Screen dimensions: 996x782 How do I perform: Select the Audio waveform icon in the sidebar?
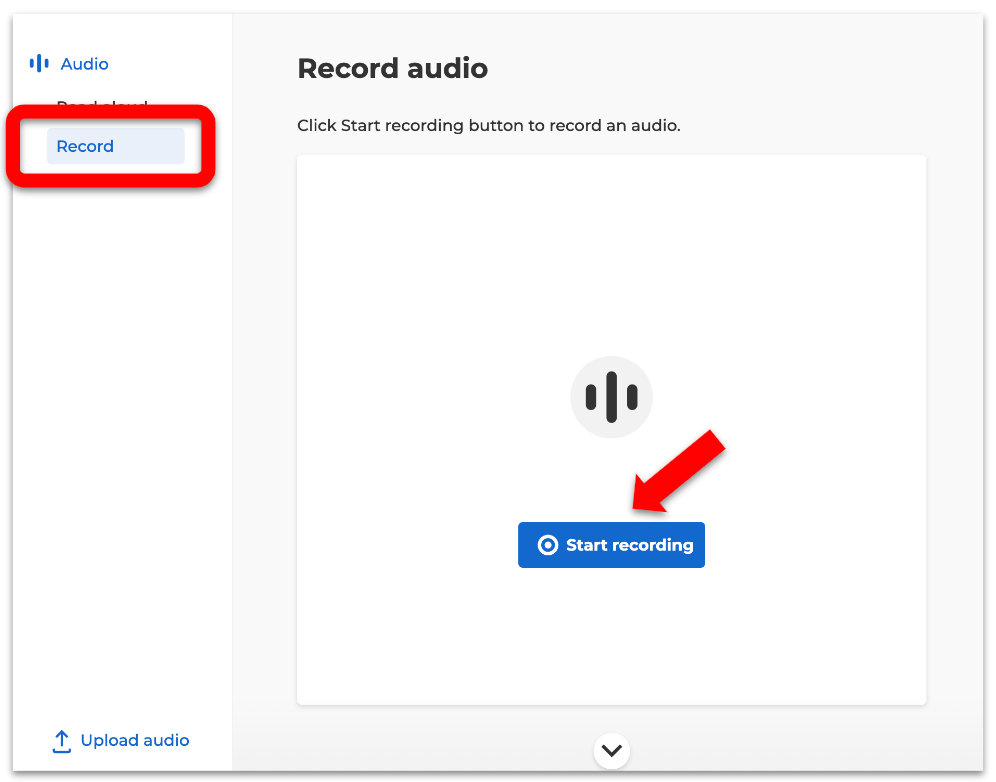point(37,63)
